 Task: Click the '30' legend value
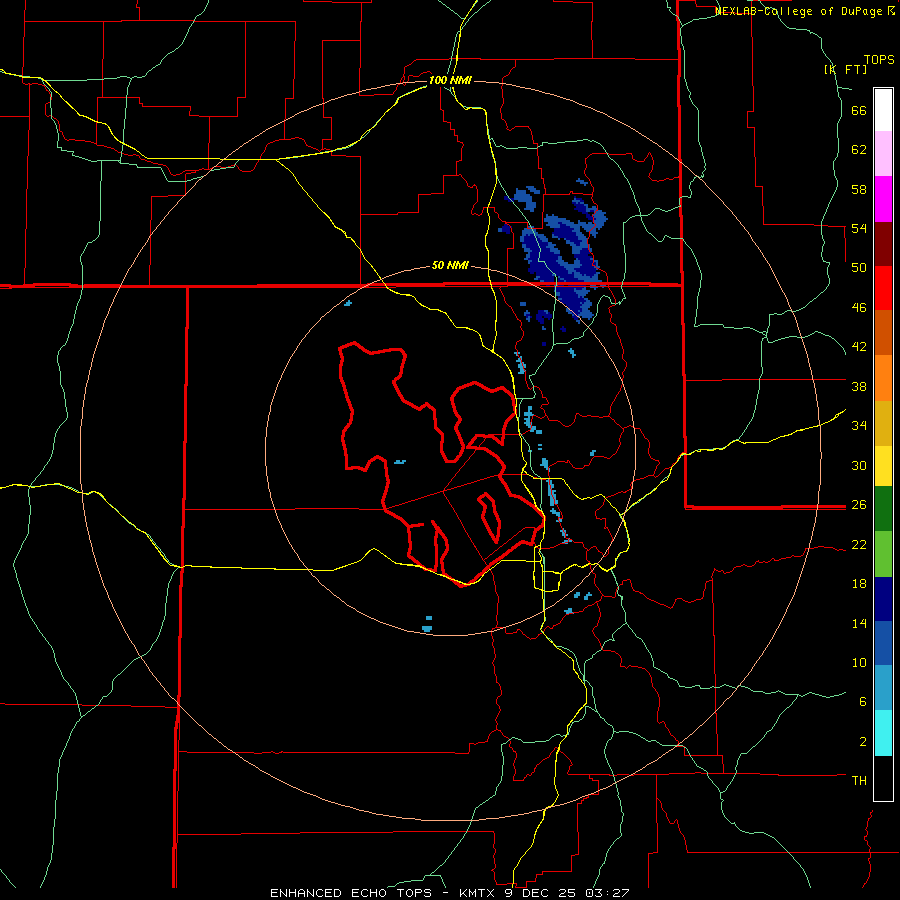(859, 465)
